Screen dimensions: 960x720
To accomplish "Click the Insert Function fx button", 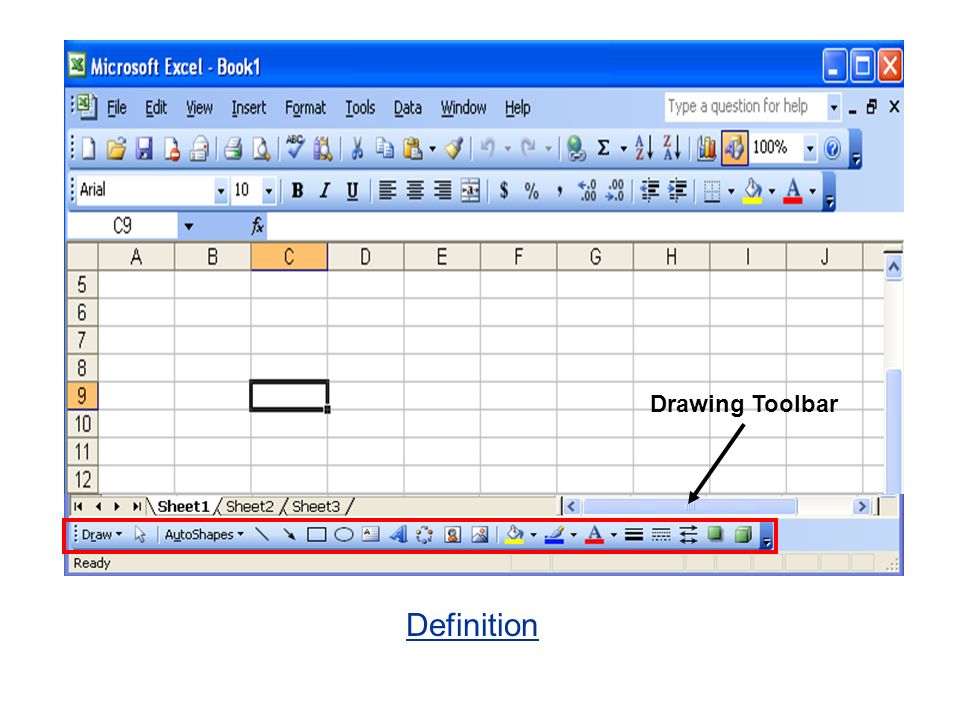I will 258,227.
